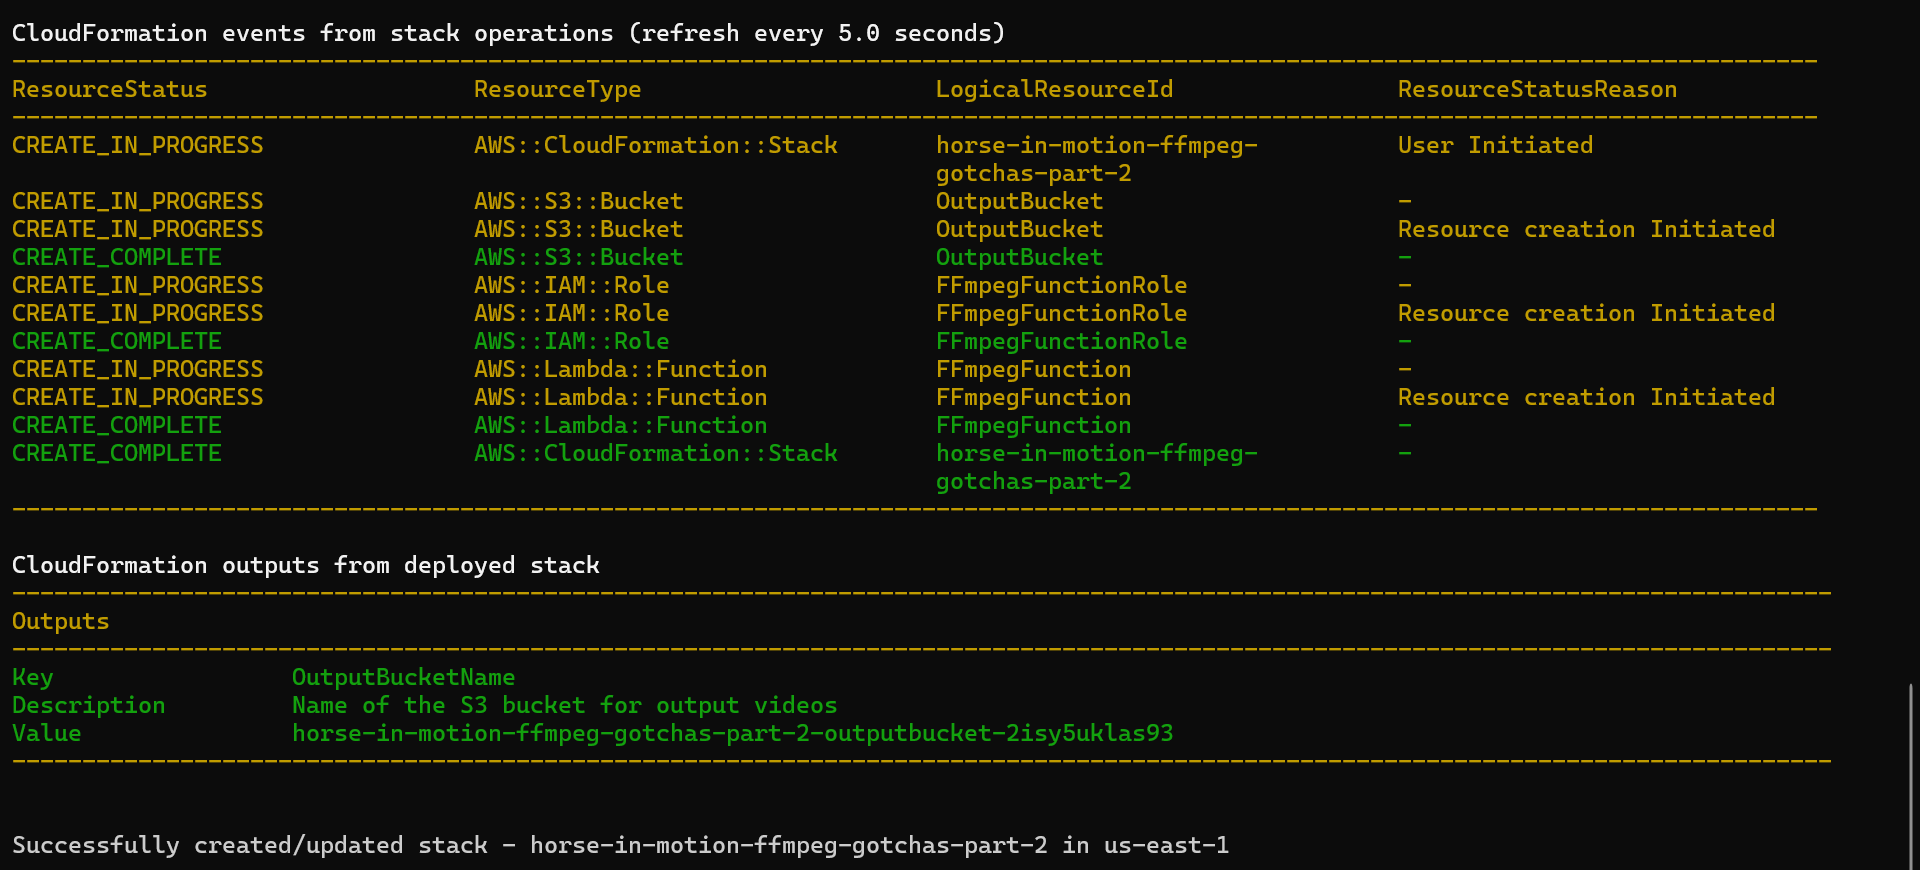Viewport: 1920px width, 870px height.
Task: Click AWS::S3::Bucket in the 'Resource creation Initiated' row
Action: tap(578, 230)
